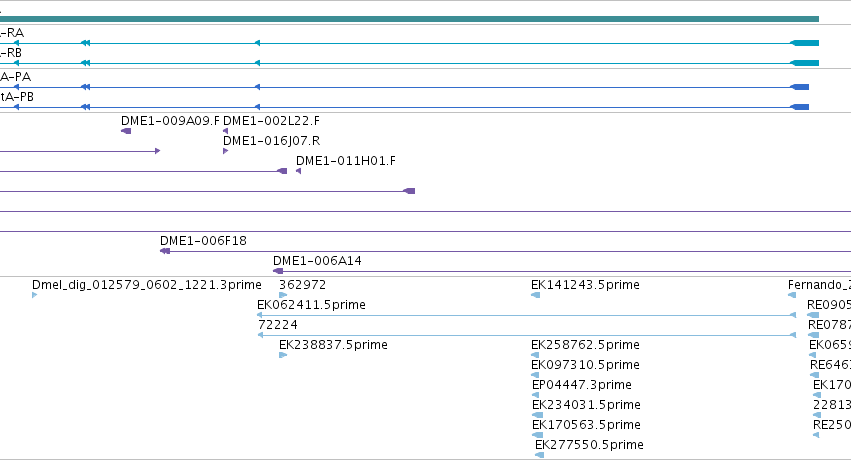
Task: Select the EK170563.5prime feature label
Action: 586,425
